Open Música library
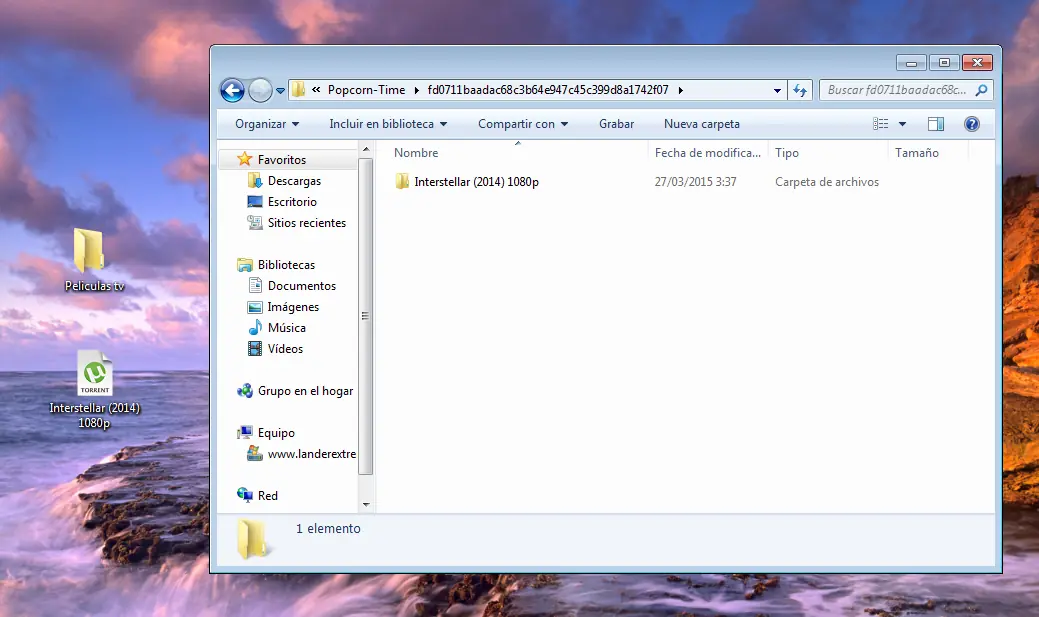This screenshot has width=1039, height=617. [286, 327]
